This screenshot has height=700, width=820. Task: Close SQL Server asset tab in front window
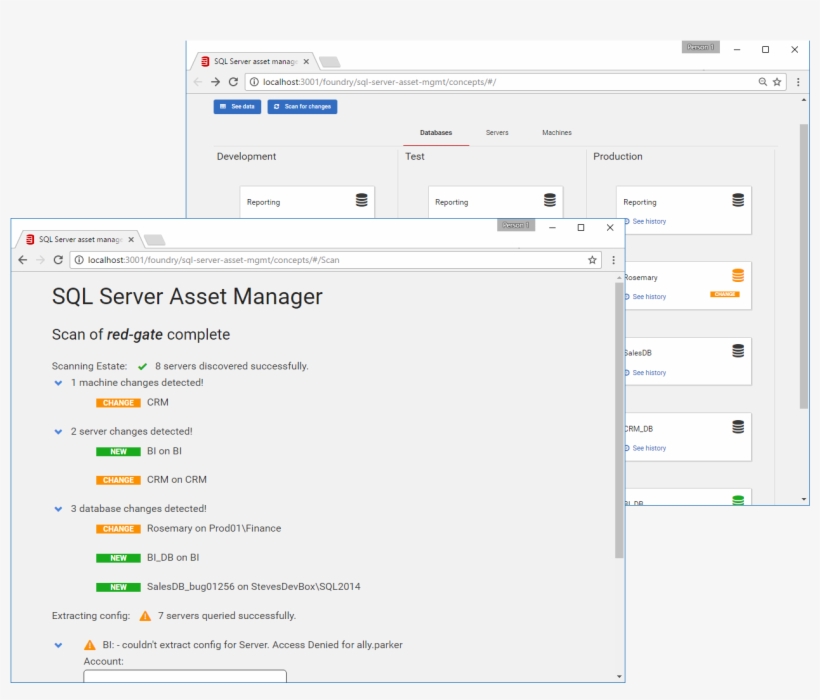point(131,239)
